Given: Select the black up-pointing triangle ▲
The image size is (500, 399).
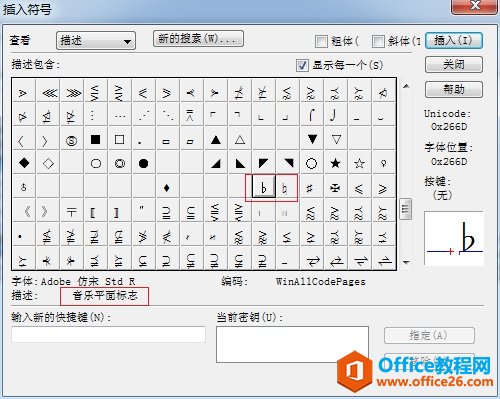Looking at the screenshot, I should tap(216, 139).
